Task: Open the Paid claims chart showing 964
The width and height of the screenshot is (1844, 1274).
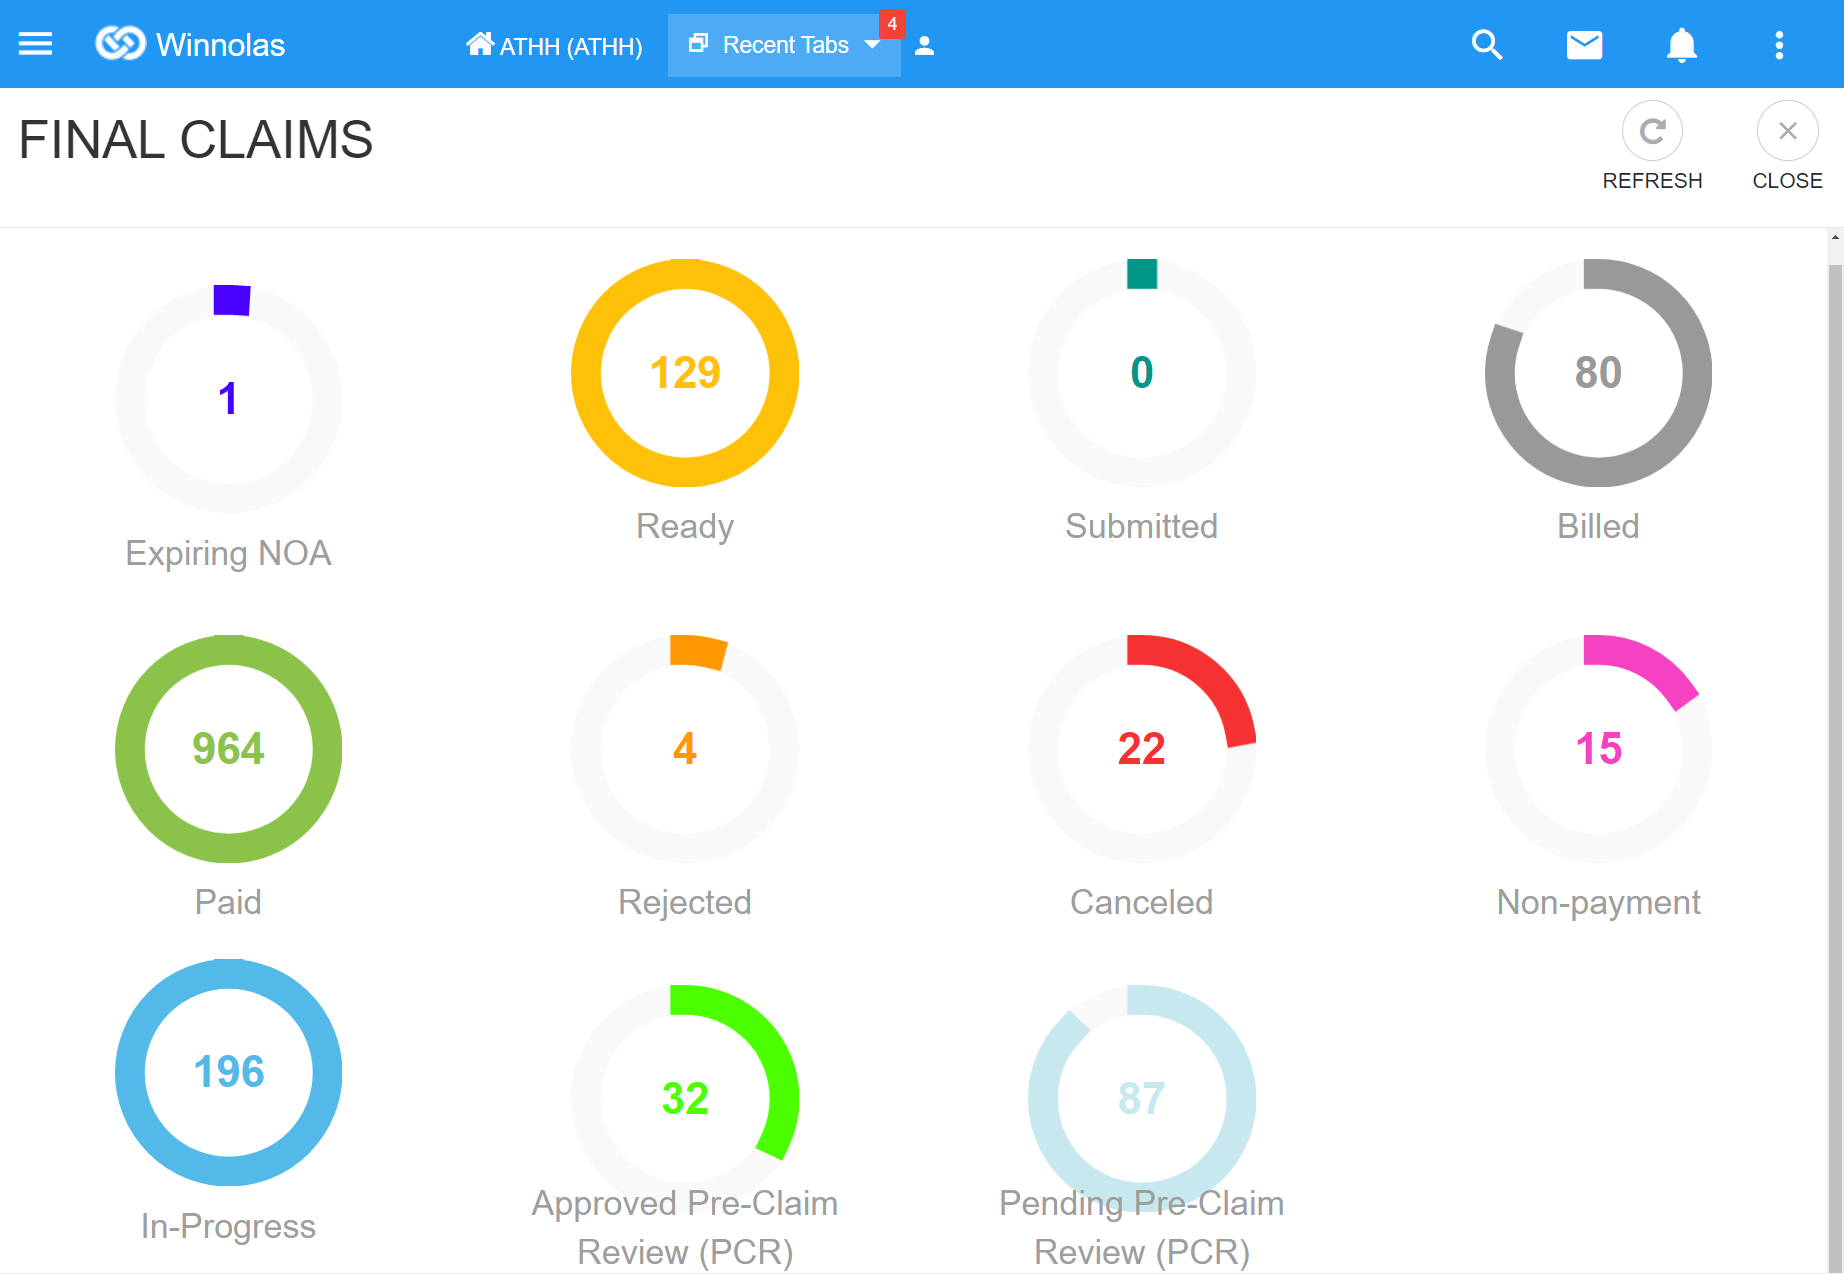Action: coord(228,749)
